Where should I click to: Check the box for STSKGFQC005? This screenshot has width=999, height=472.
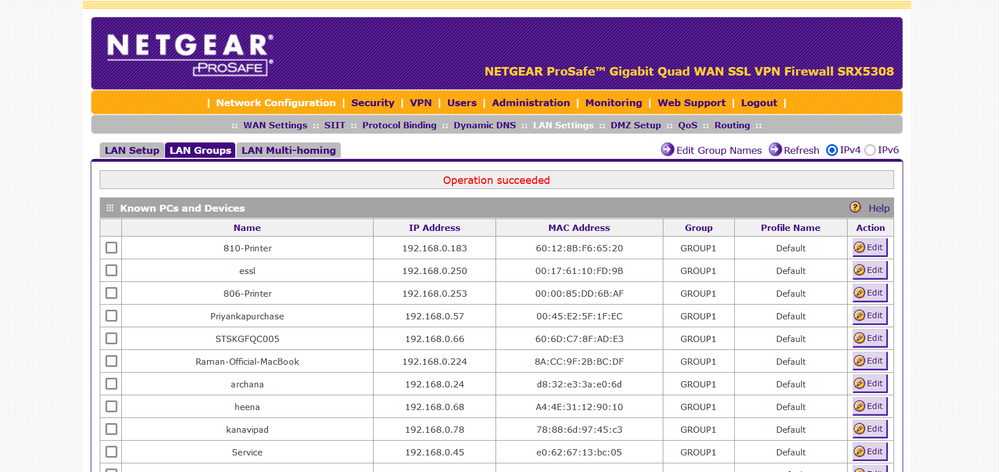tap(111, 338)
